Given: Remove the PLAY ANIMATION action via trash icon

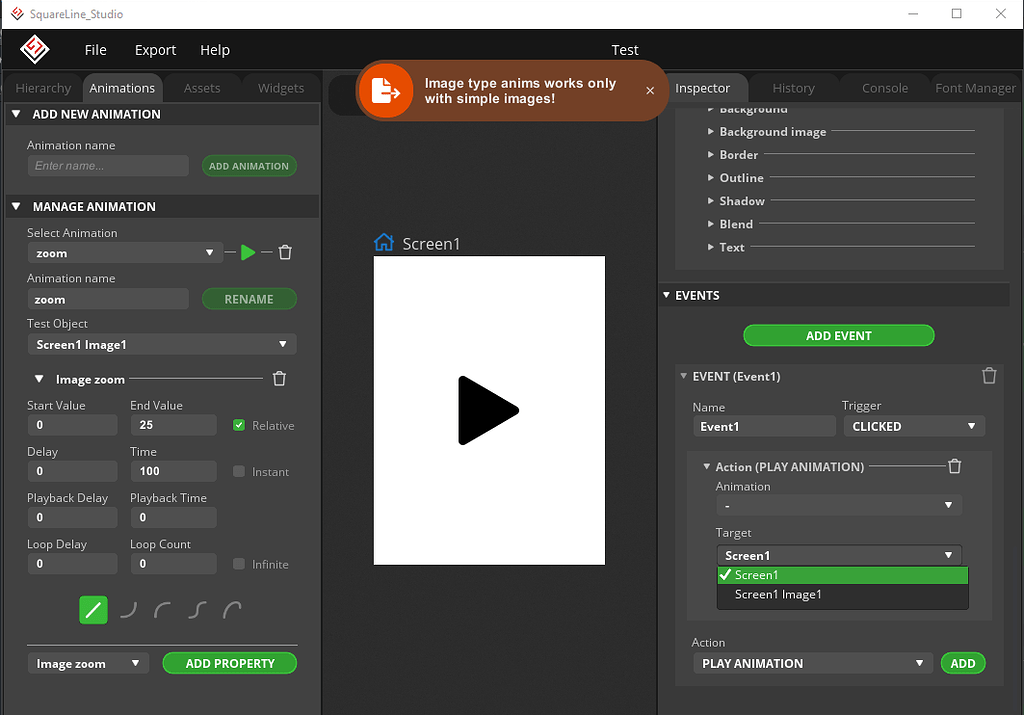Looking at the screenshot, I should coord(954,466).
